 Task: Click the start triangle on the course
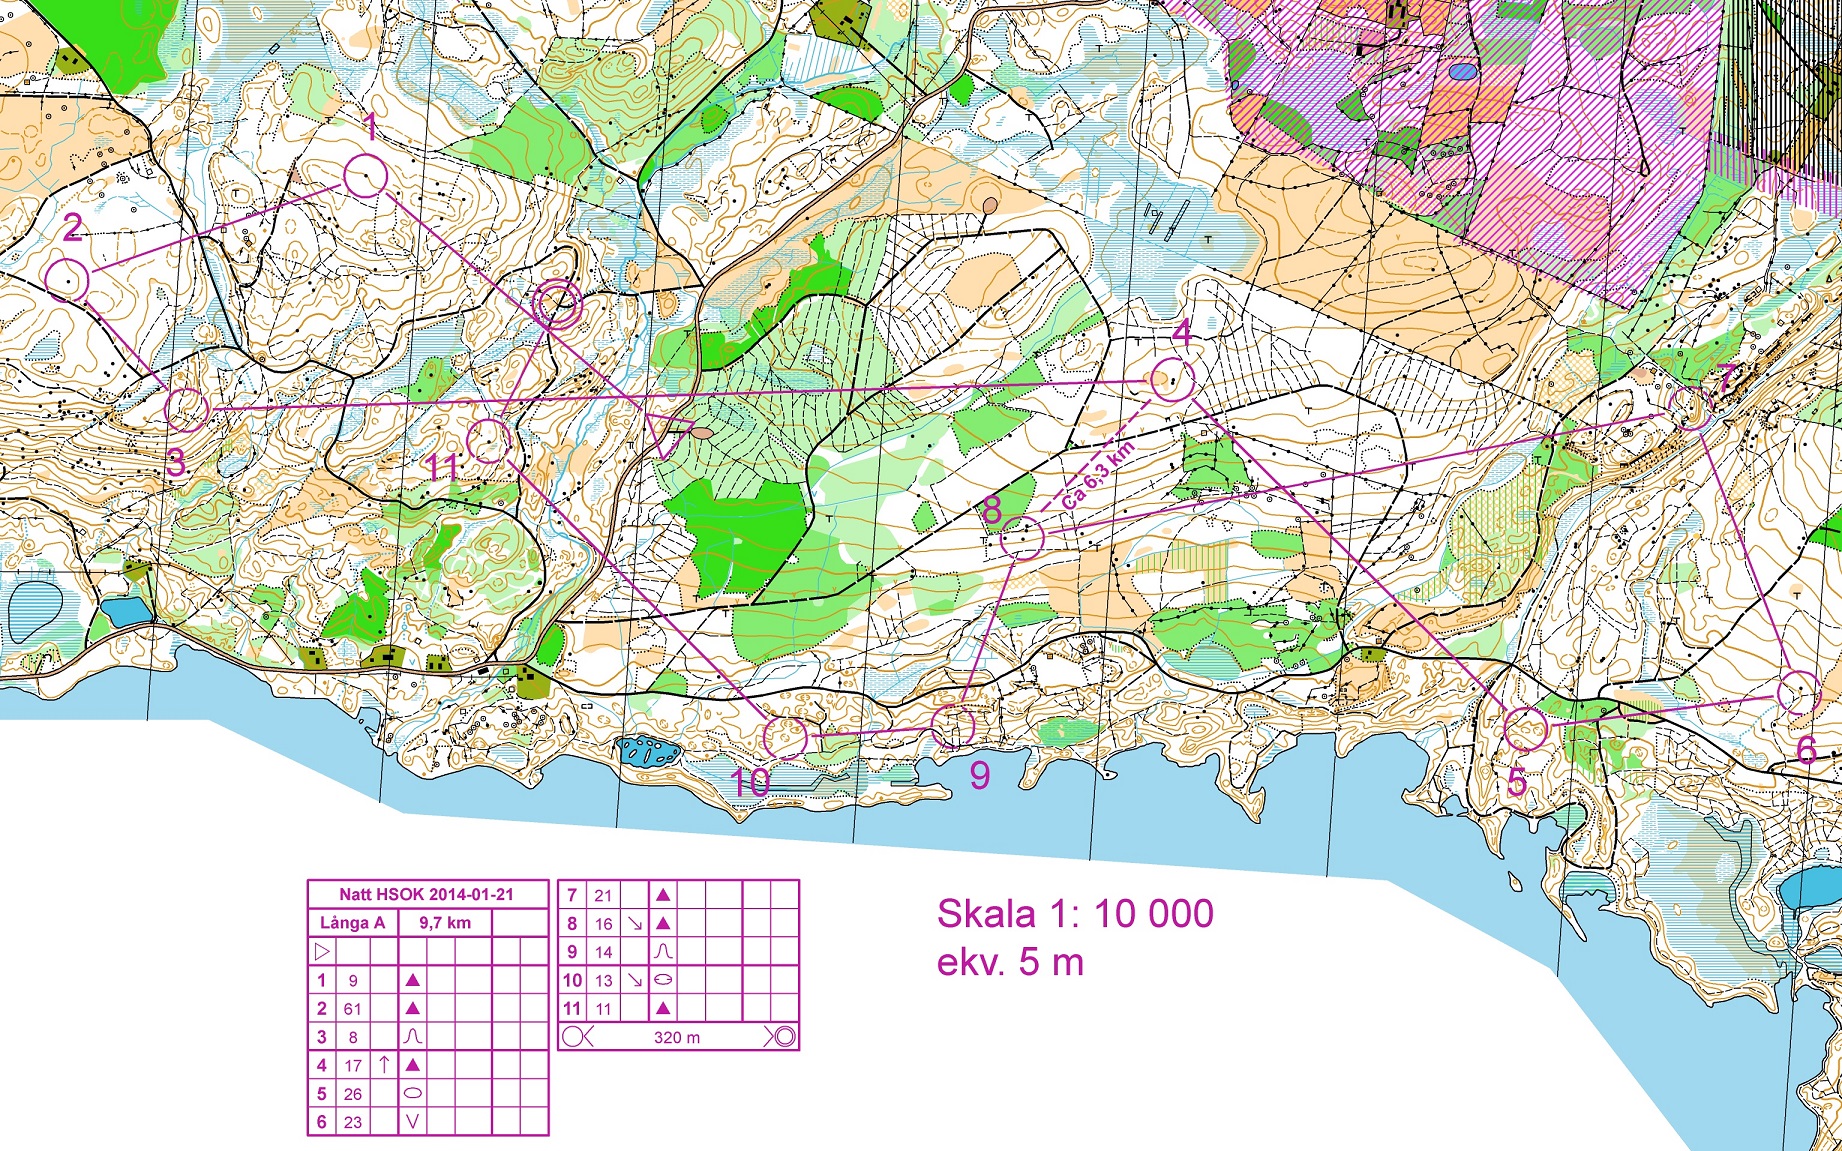pos(668,432)
